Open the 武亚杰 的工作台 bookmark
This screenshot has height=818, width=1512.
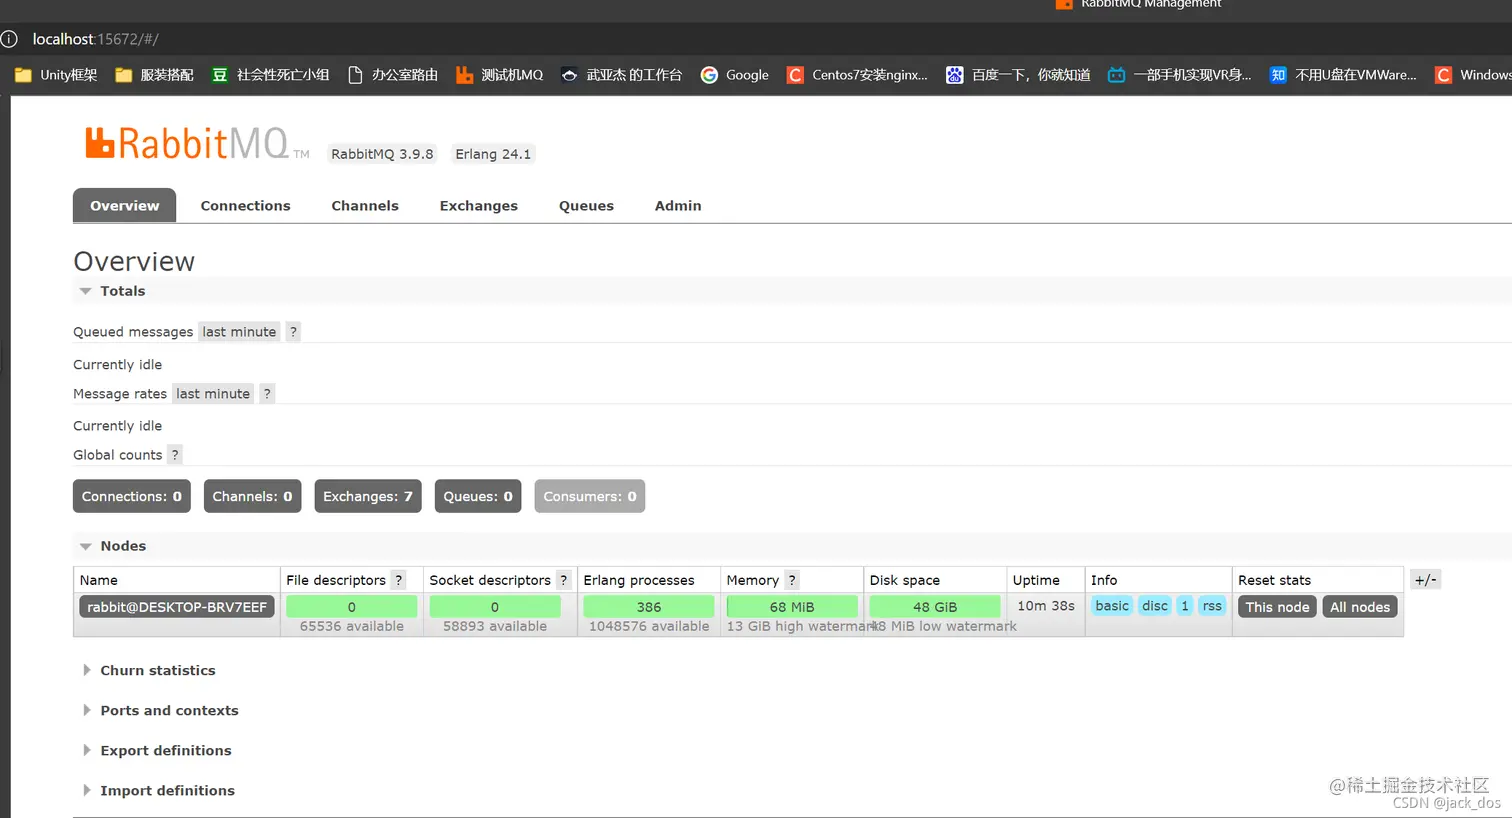point(621,75)
